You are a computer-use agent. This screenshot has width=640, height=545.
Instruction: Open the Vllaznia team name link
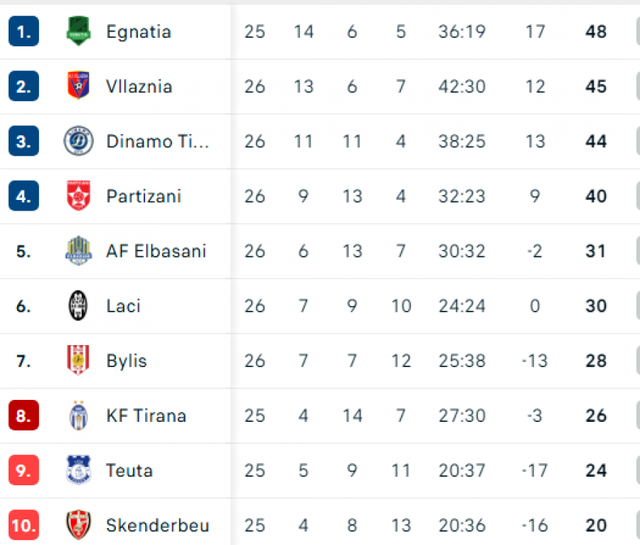point(139,87)
